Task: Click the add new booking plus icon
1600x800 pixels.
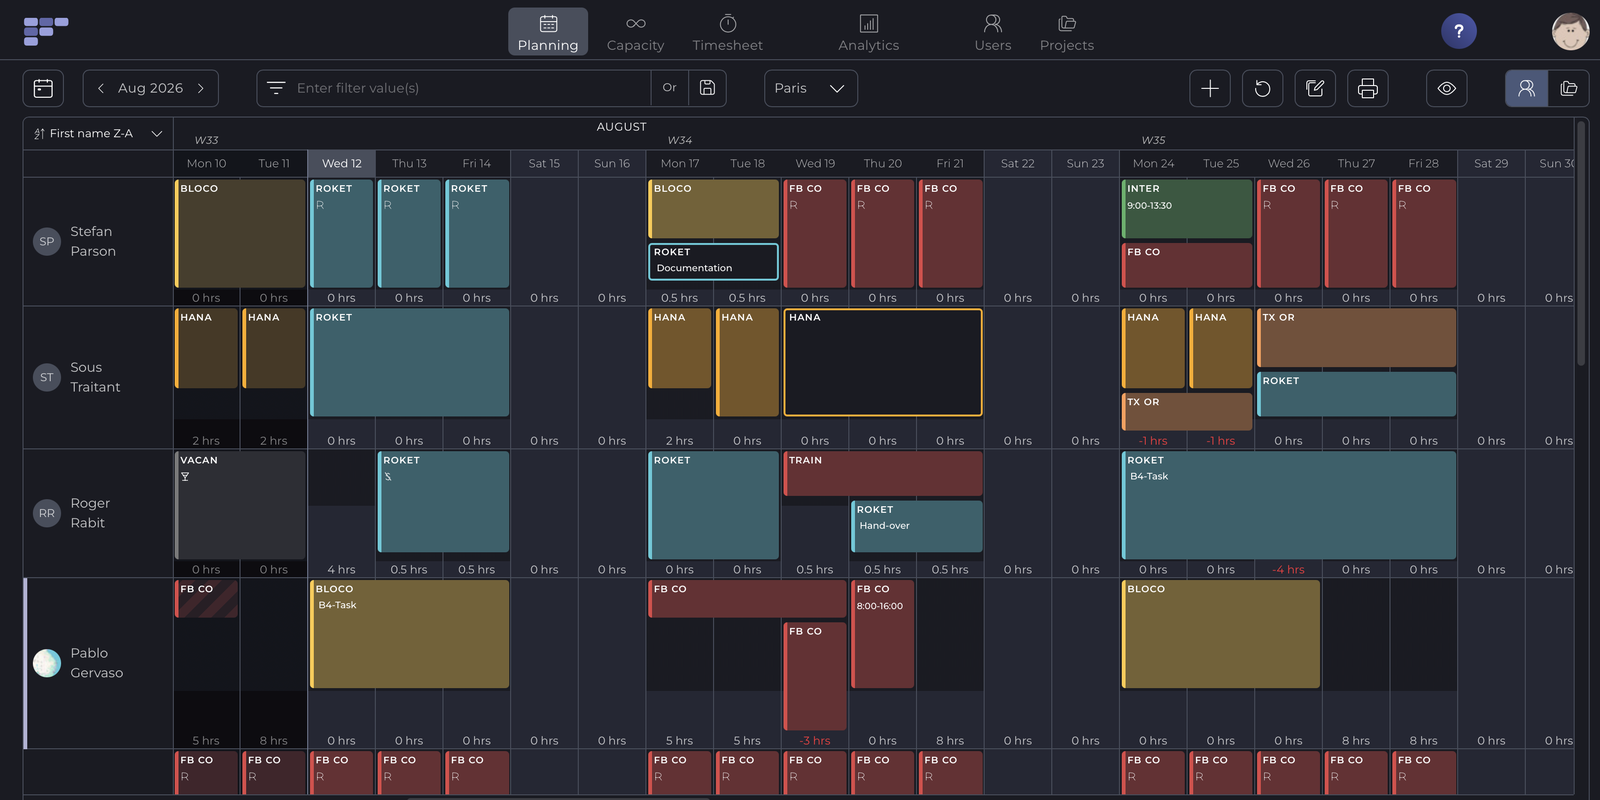Action: 1210,88
